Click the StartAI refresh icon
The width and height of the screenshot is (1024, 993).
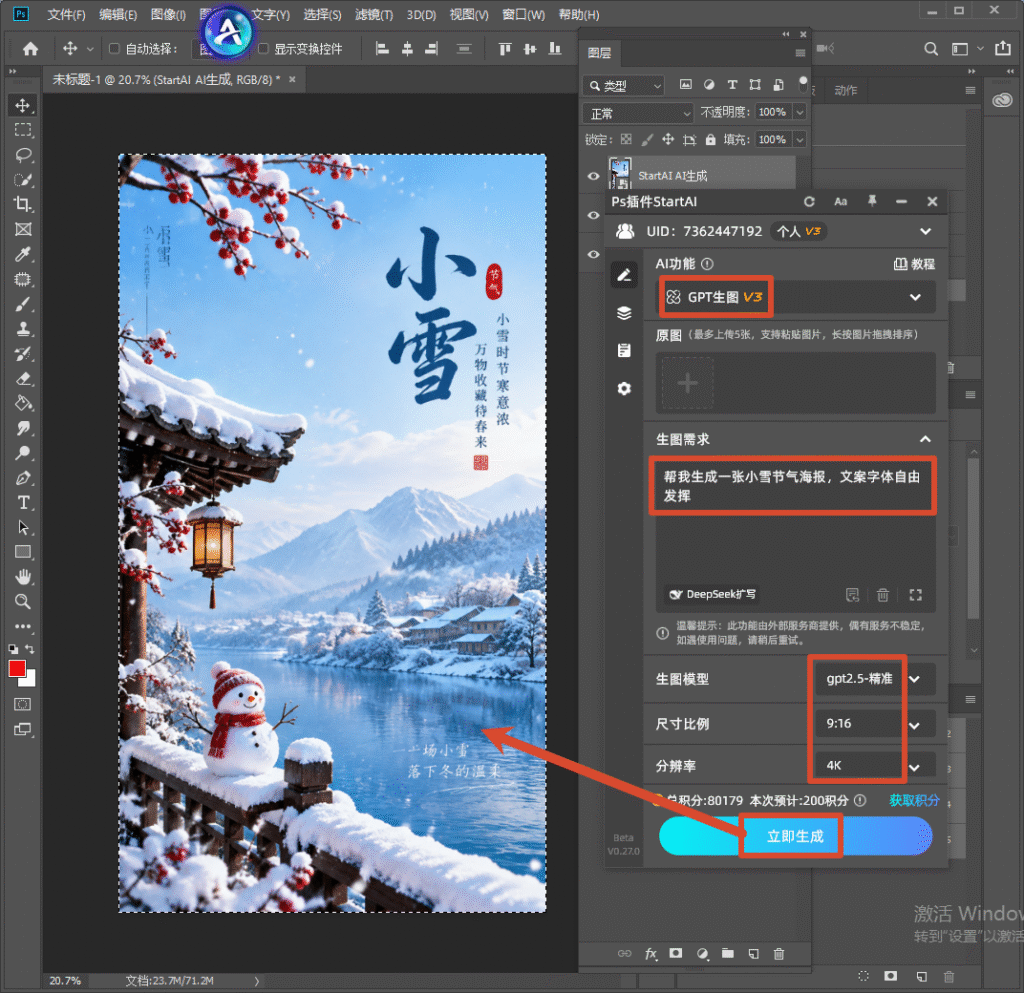(809, 202)
